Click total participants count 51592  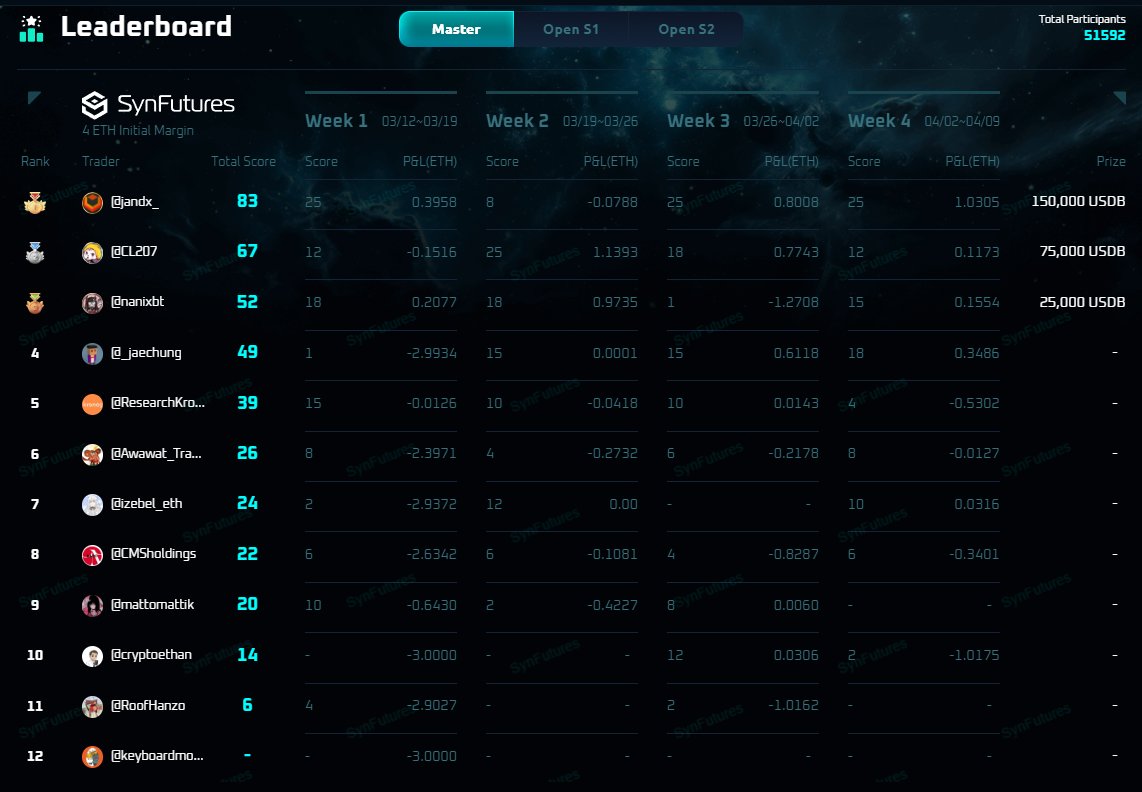coord(1104,35)
